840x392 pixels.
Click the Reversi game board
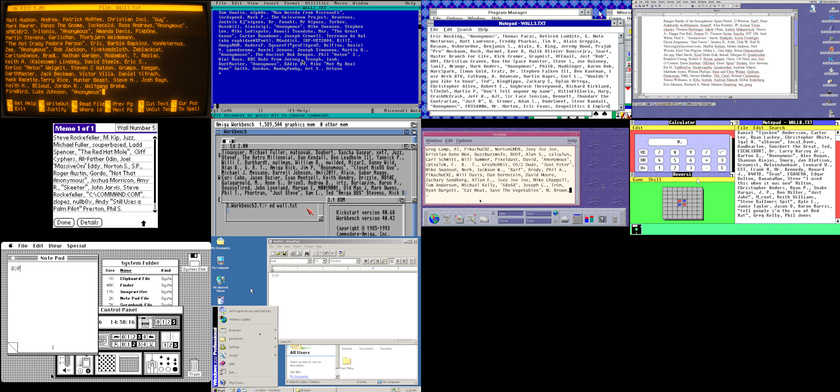point(683,203)
